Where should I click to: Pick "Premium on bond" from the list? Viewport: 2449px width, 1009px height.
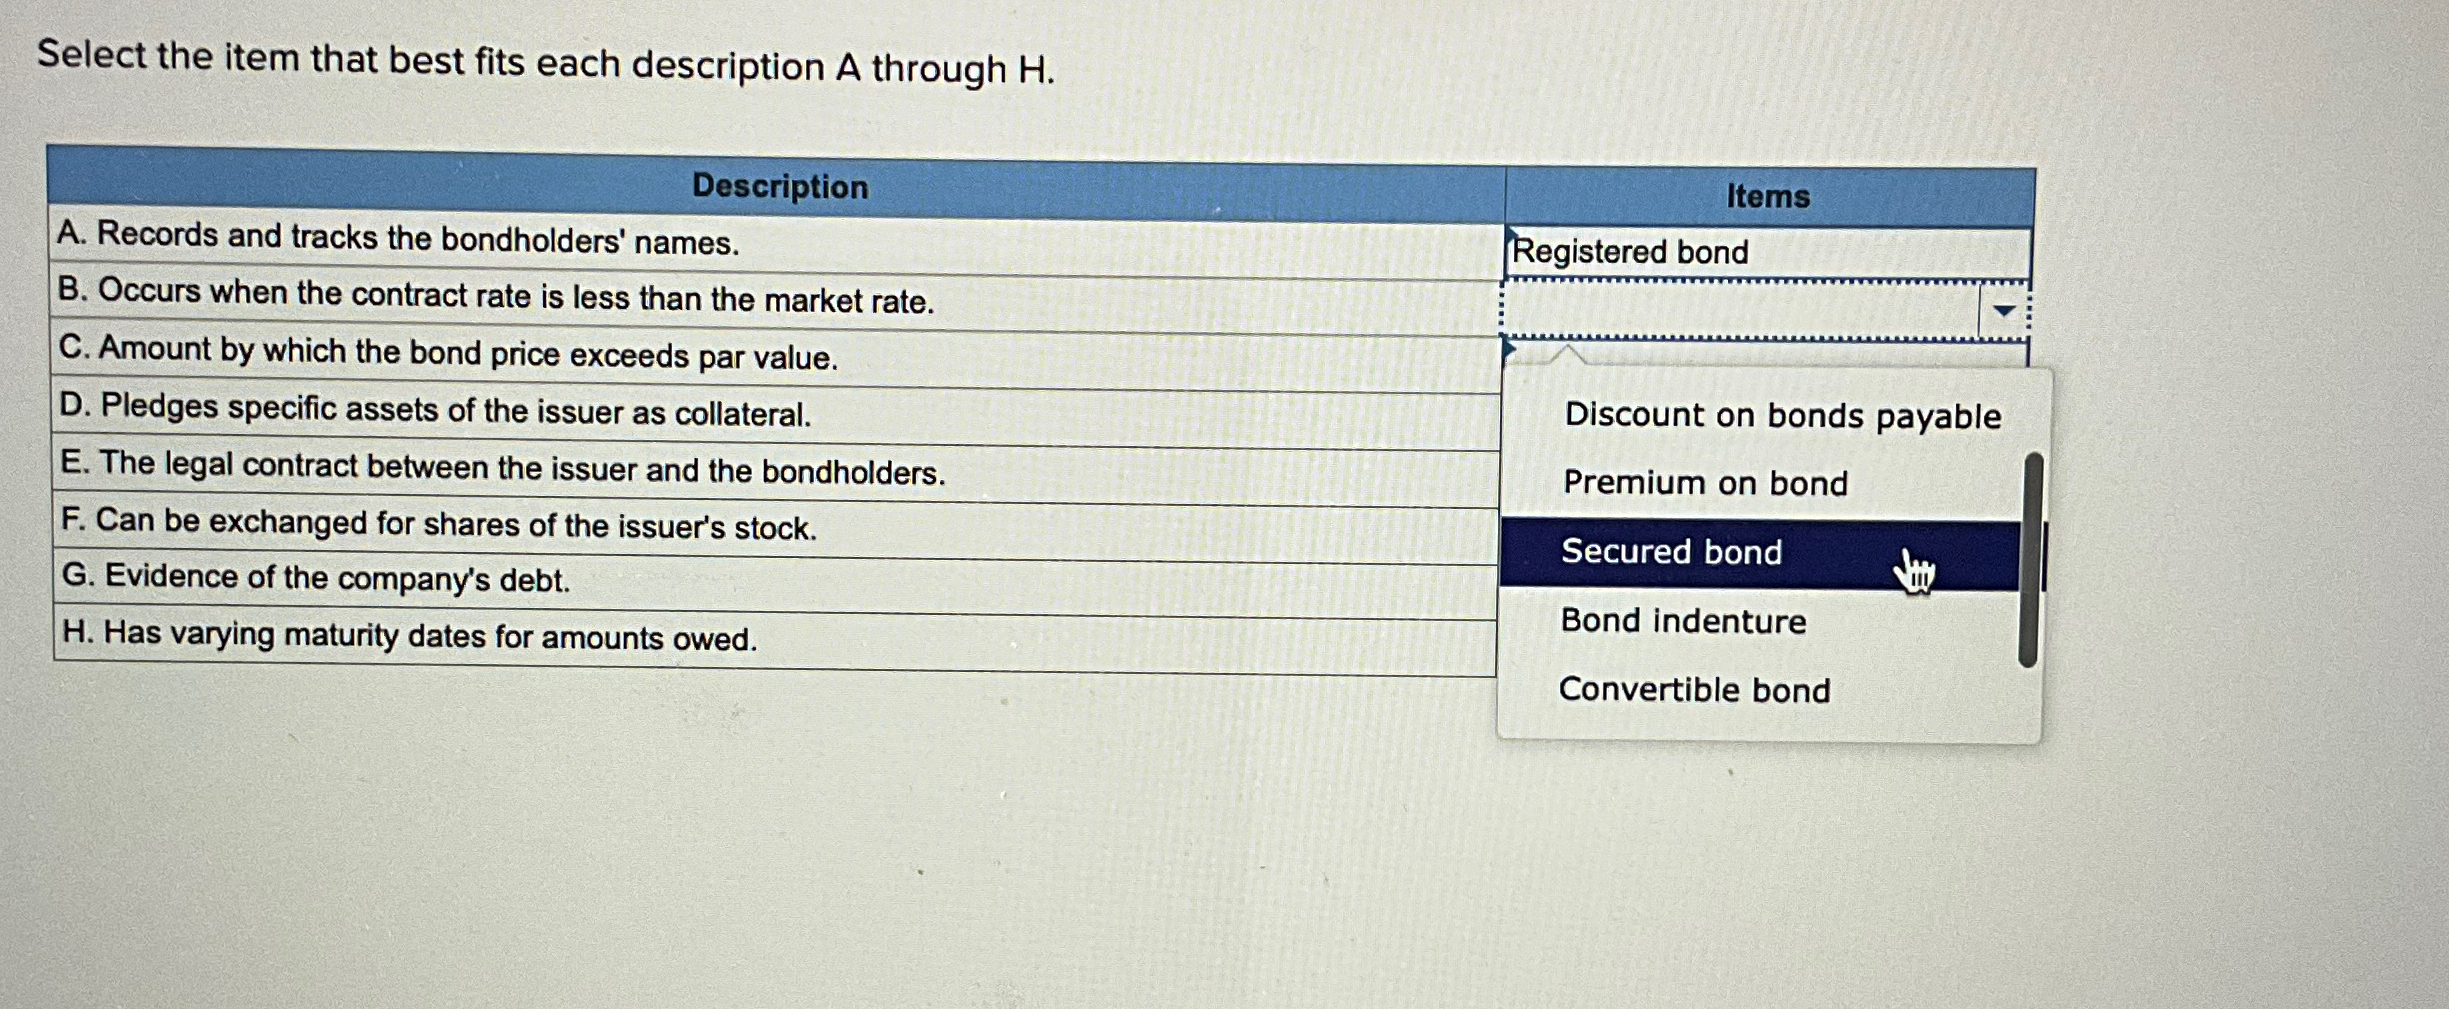coord(1704,484)
